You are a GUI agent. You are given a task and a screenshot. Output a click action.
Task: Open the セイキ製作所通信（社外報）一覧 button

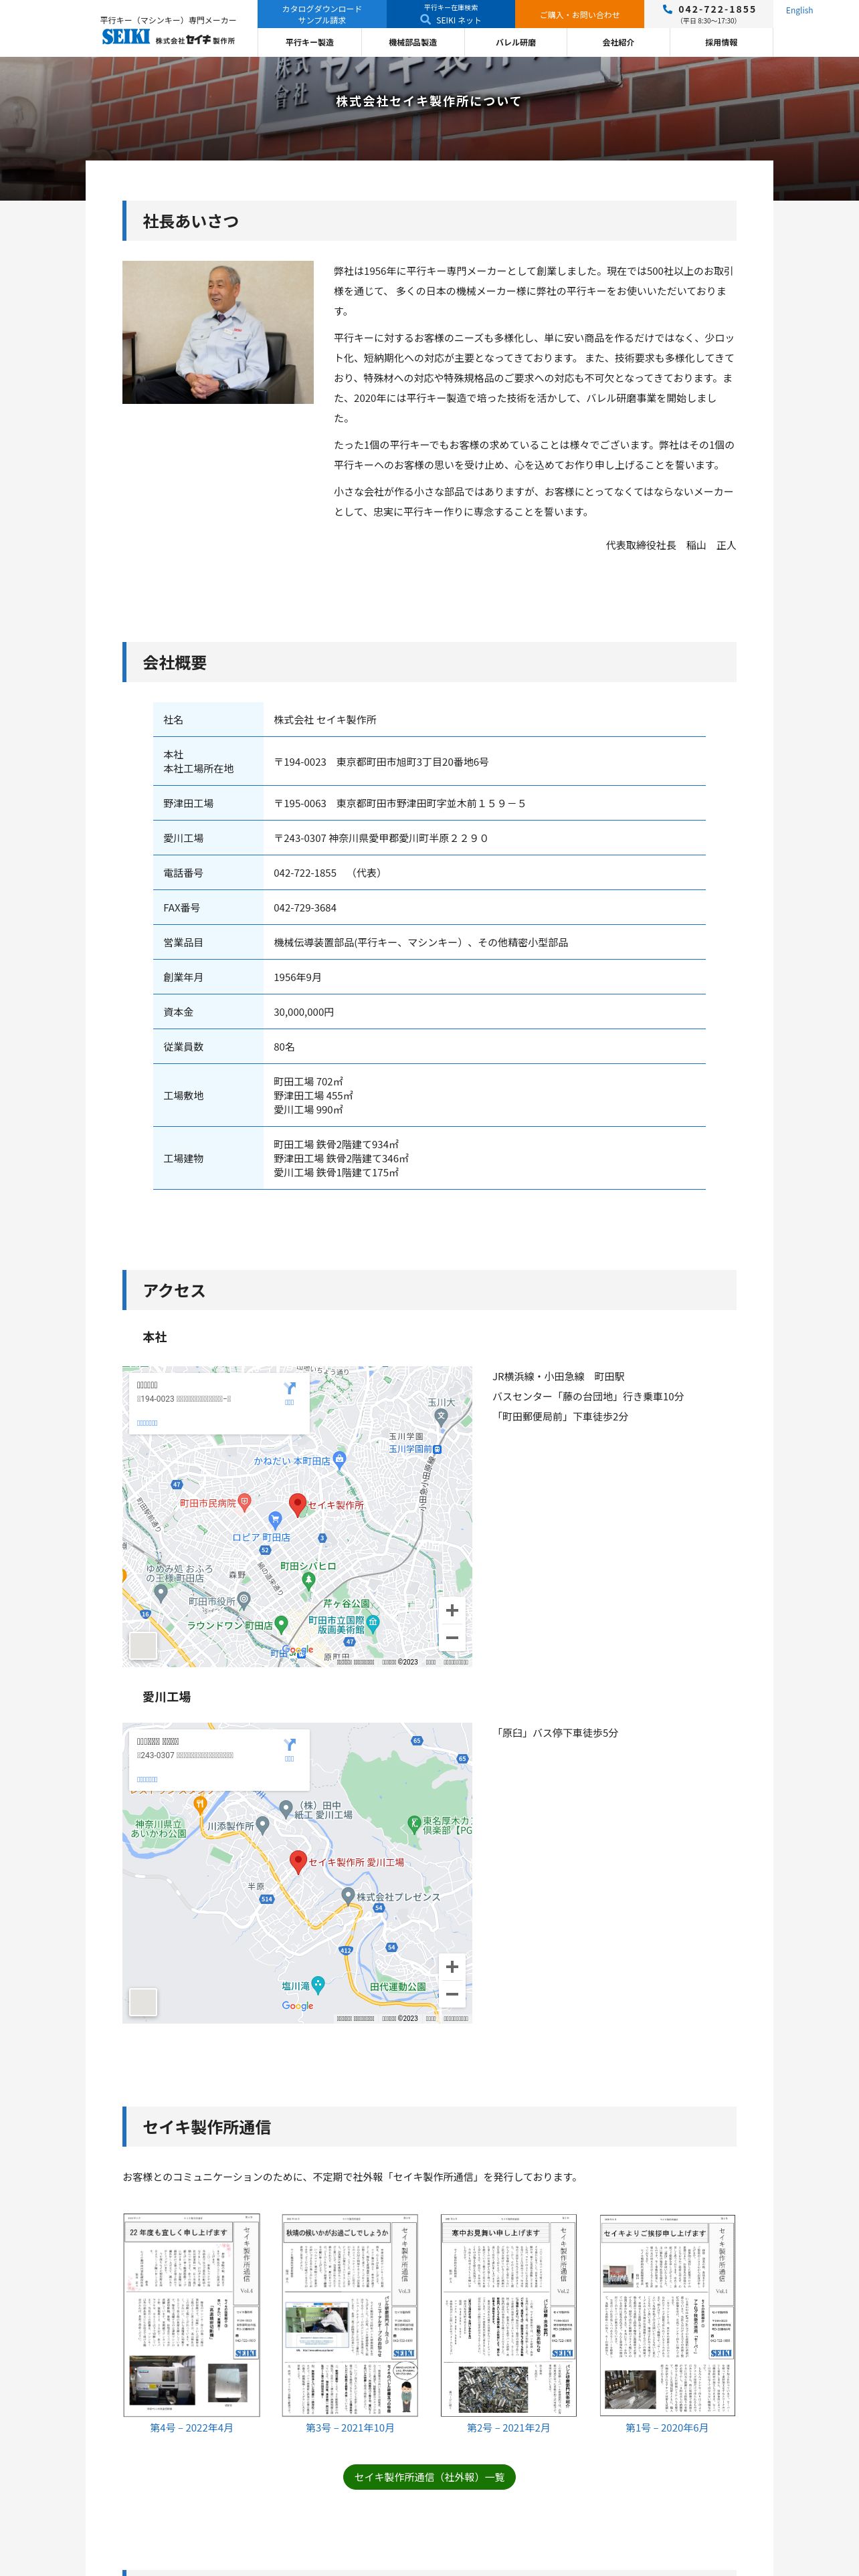429,2477
